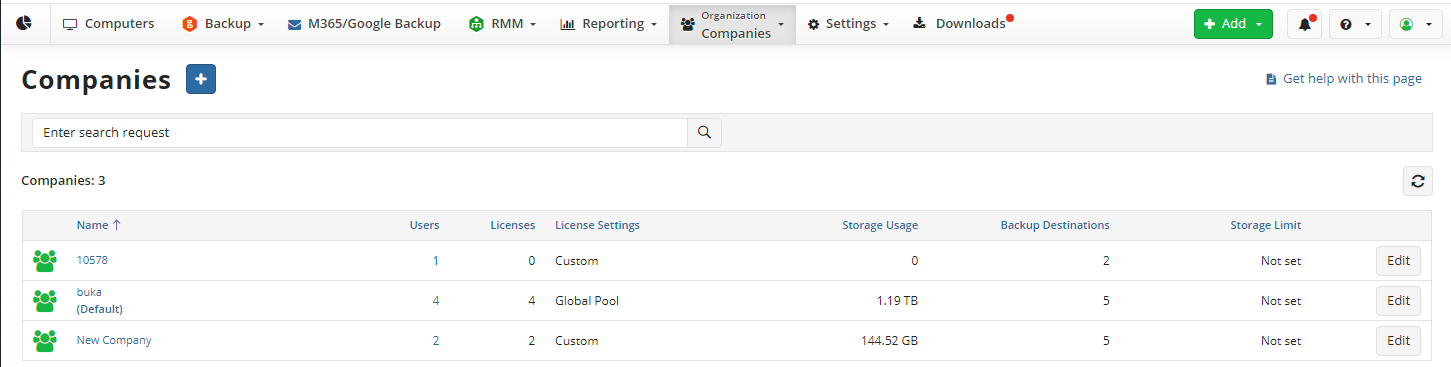Click the search request input field
Viewport: 1451px width, 367px height.
360,132
